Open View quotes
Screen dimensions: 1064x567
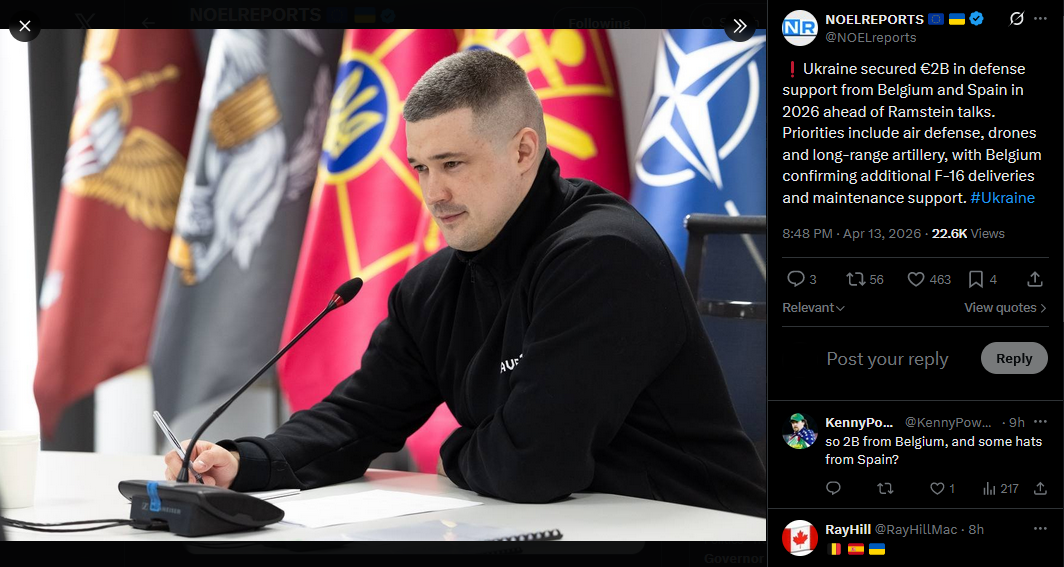[x=1005, y=308]
